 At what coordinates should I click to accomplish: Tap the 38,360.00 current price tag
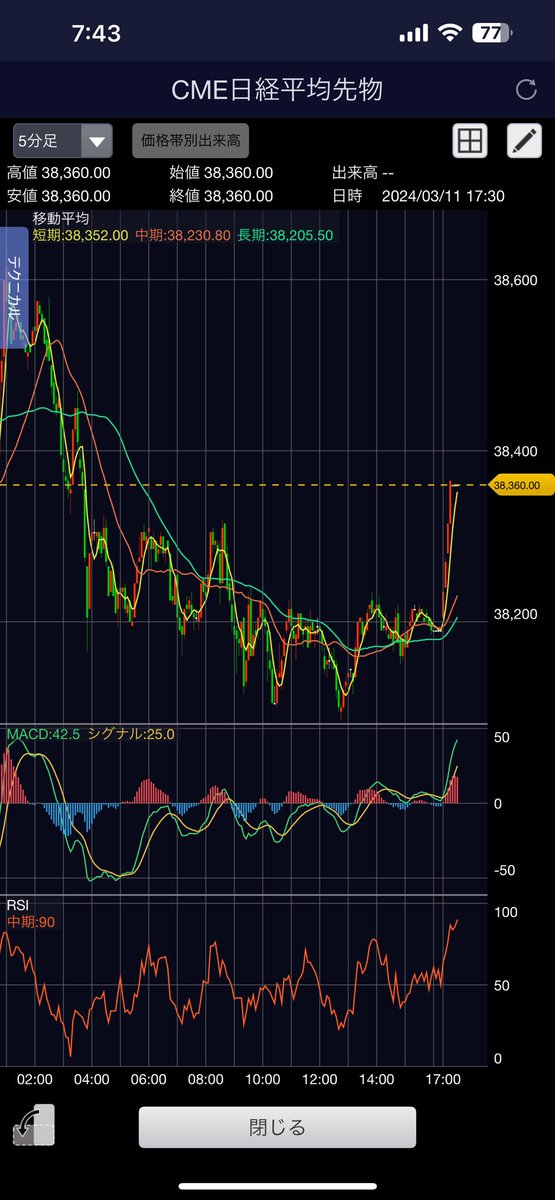(x=520, y=485)
